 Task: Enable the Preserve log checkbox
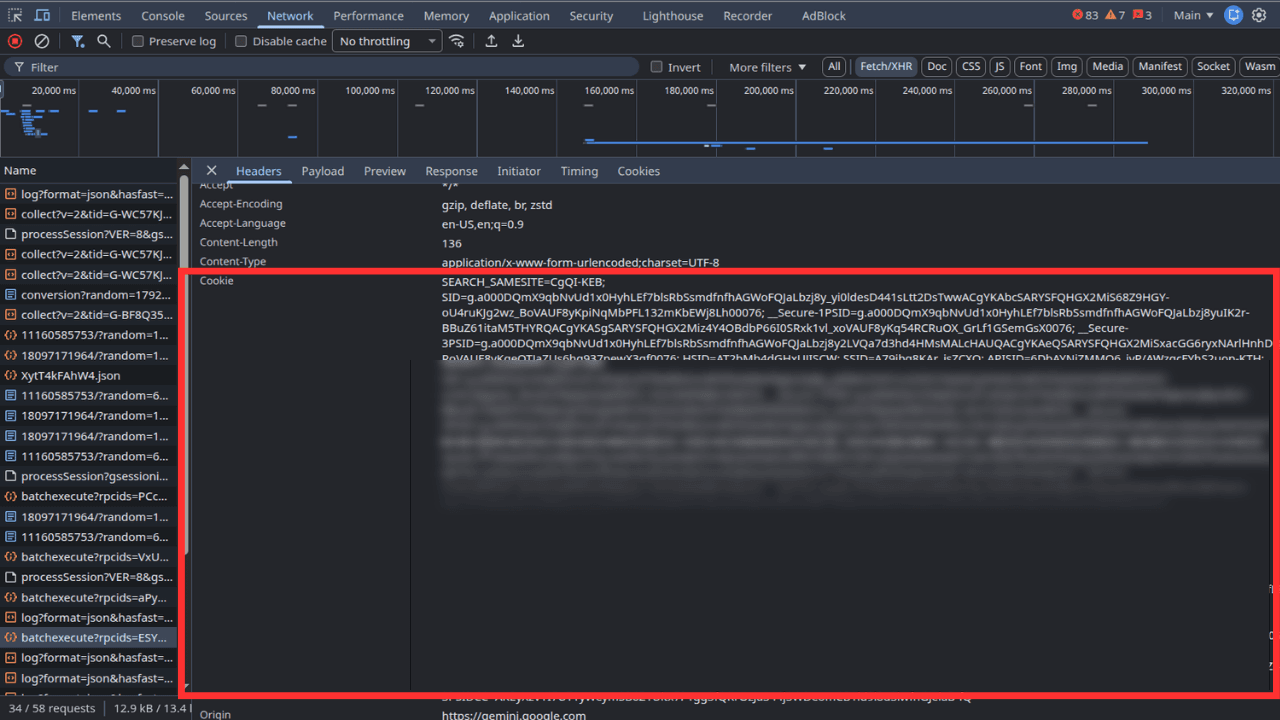[x=138, y=41]
